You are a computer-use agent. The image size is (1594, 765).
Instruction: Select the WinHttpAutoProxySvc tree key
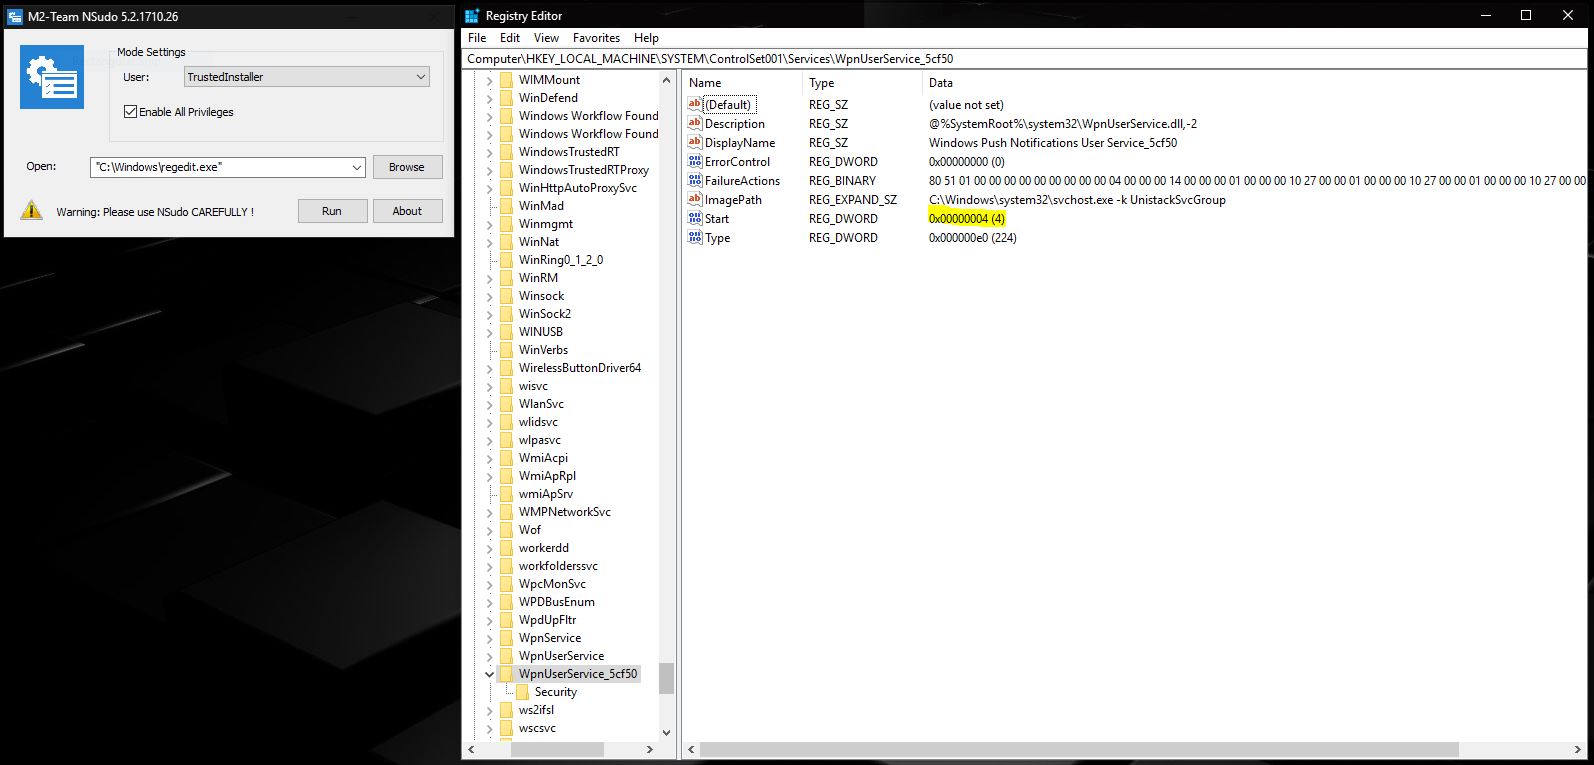point(578,188)
